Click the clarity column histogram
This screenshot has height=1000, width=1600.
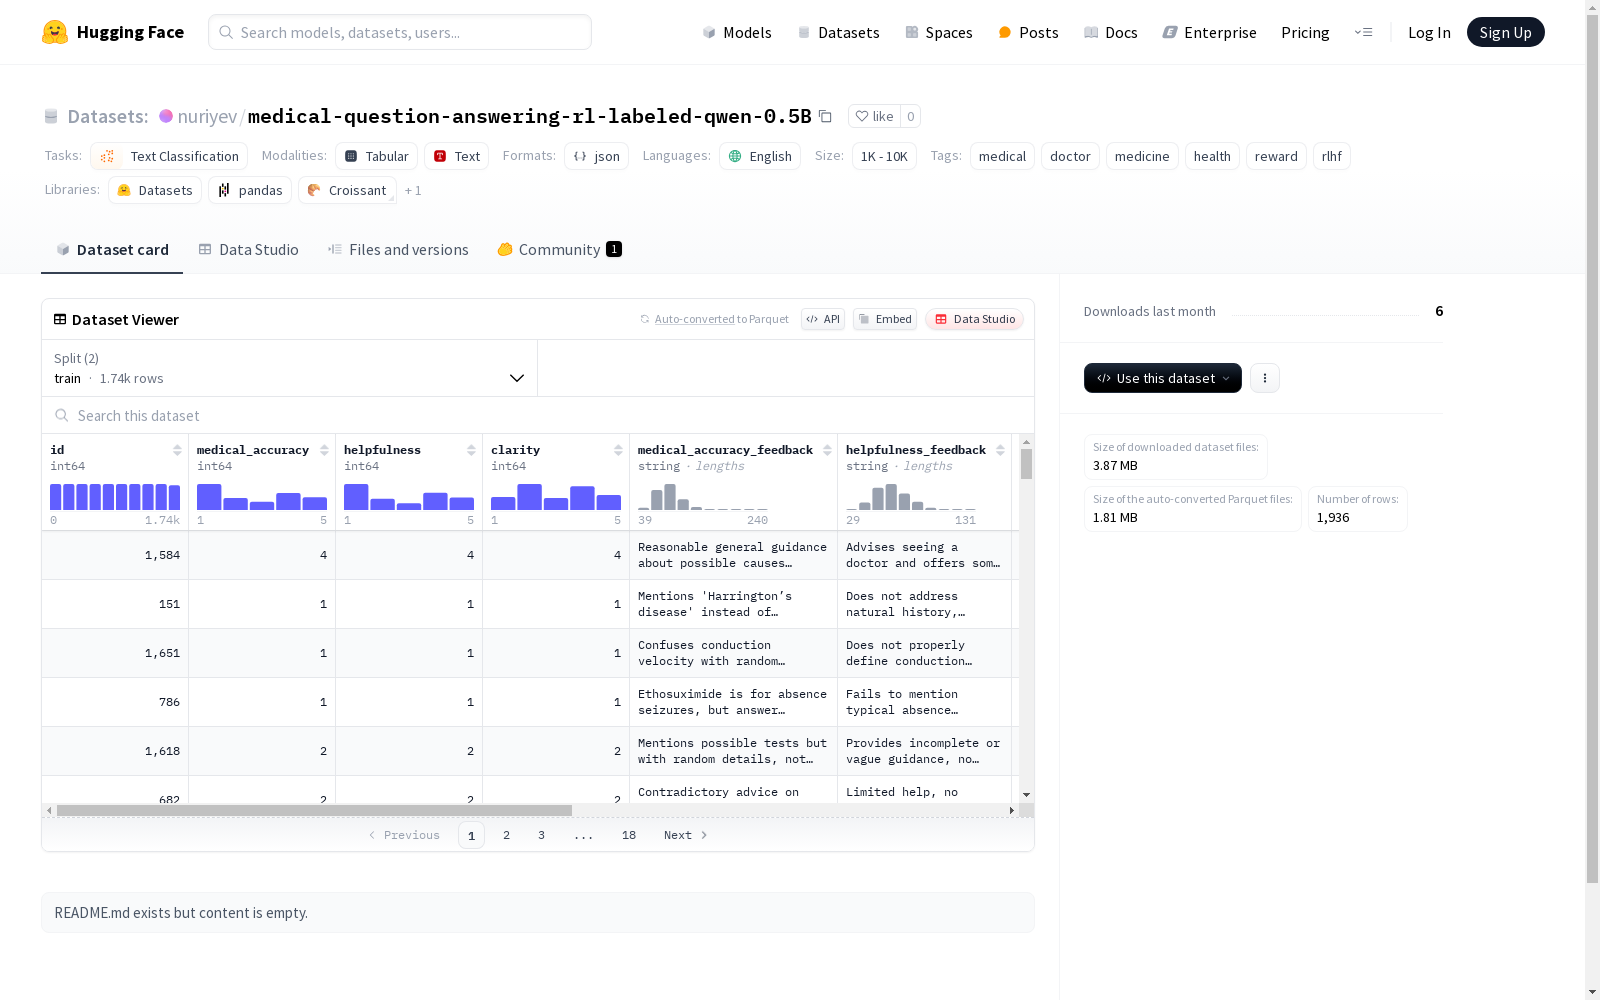[x=556, y=497]
